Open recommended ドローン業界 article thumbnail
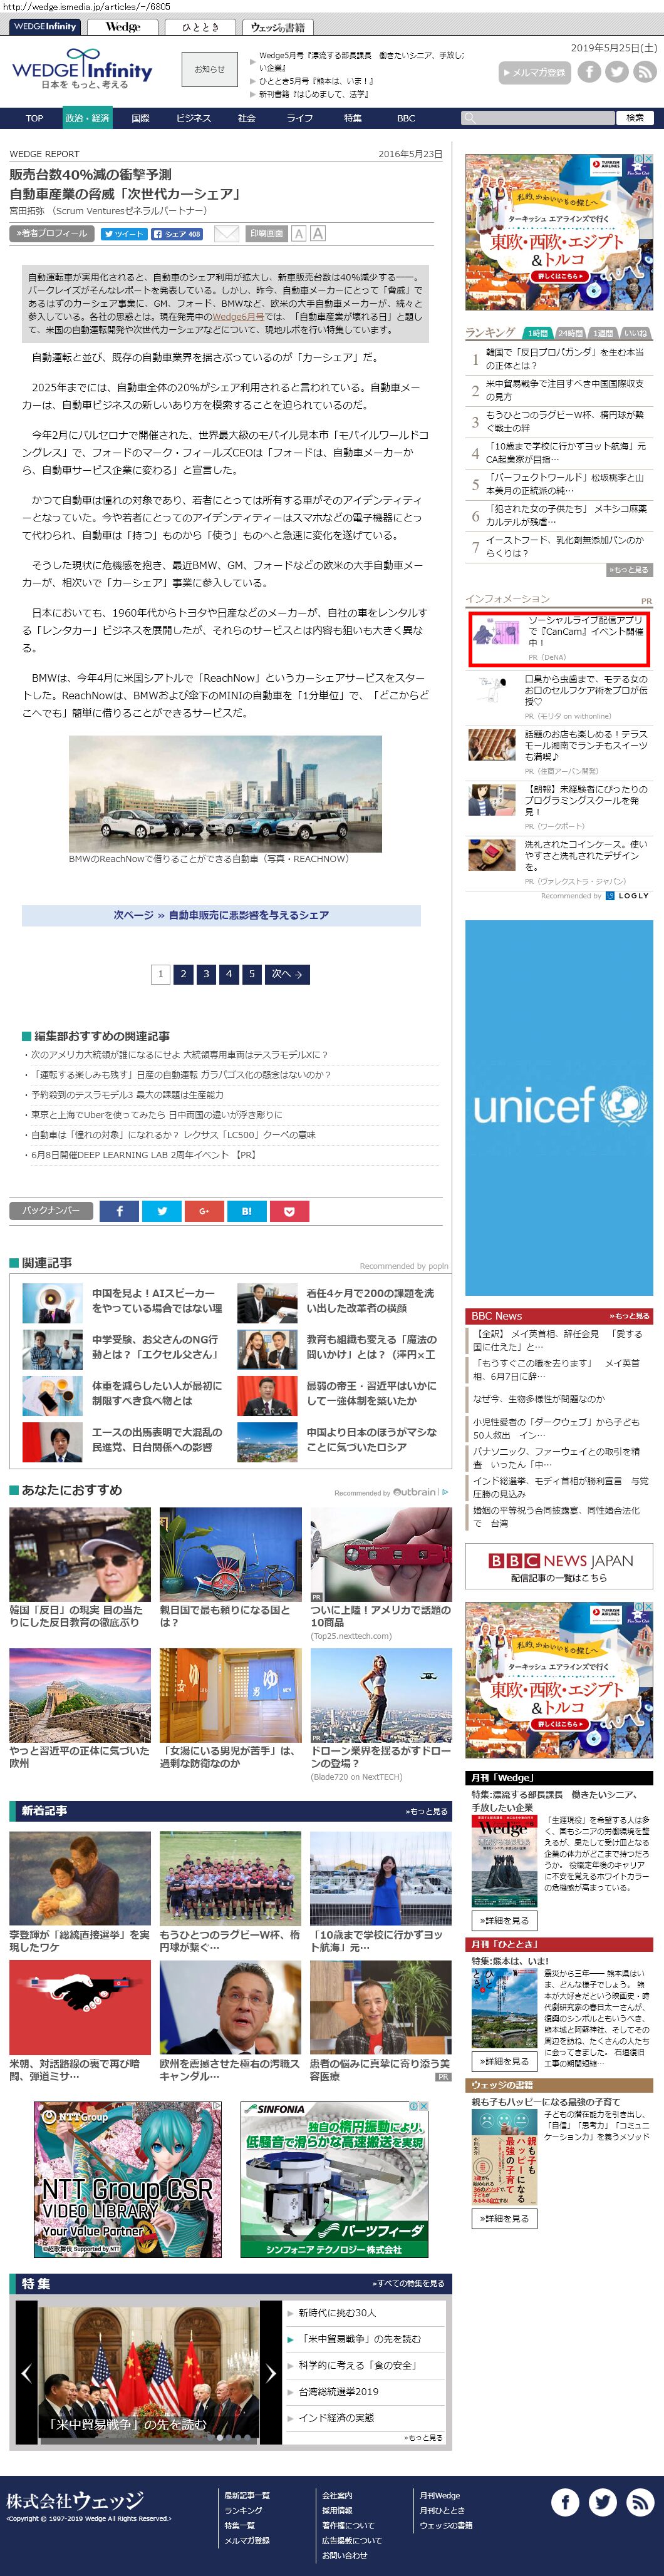Screen dimensions: 664x2576 coord(380,1695)
